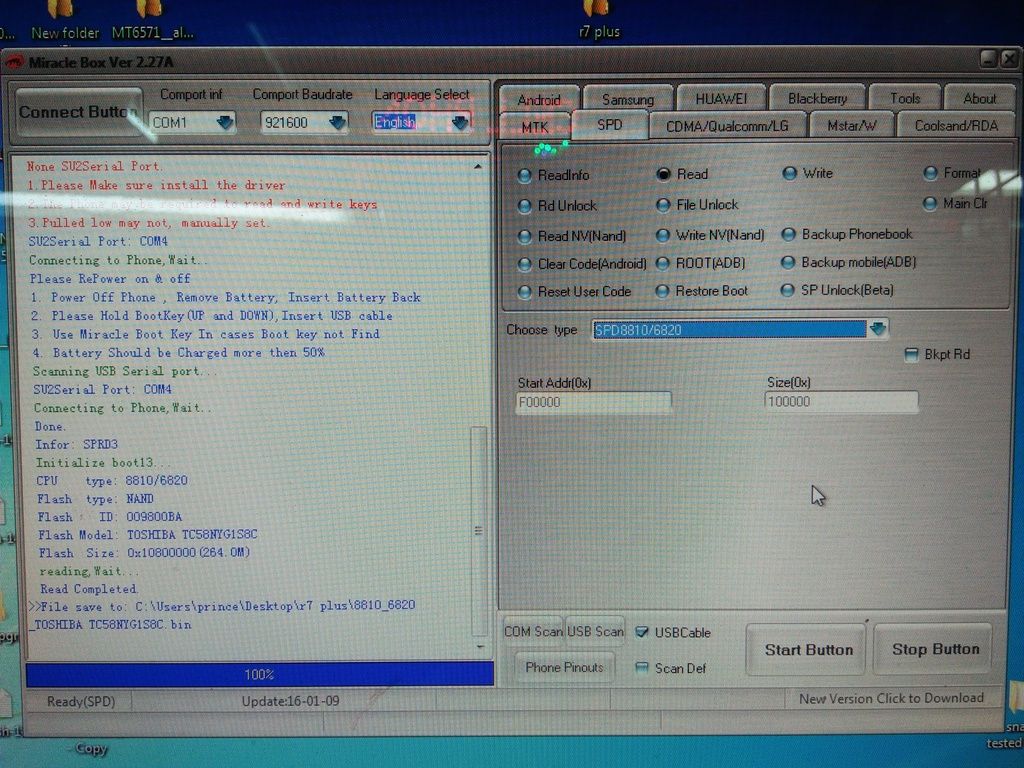The image size is (1024, 768).
Task: Click the USB Scan button
Action: pos(595,632)
